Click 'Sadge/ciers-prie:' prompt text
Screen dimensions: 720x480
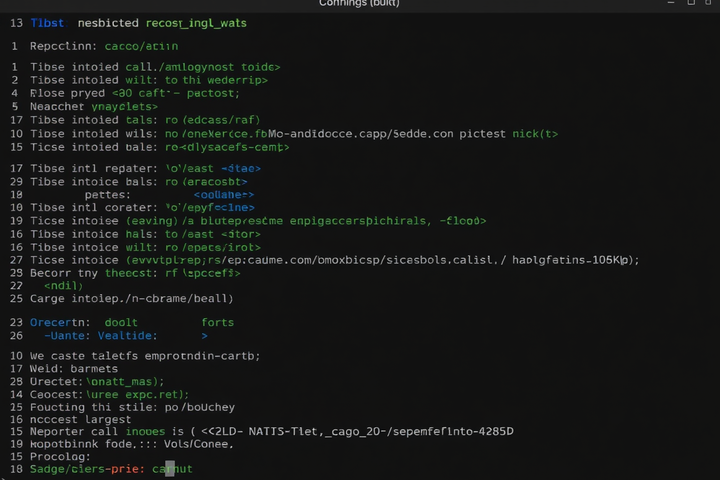(x=87, y=469)
